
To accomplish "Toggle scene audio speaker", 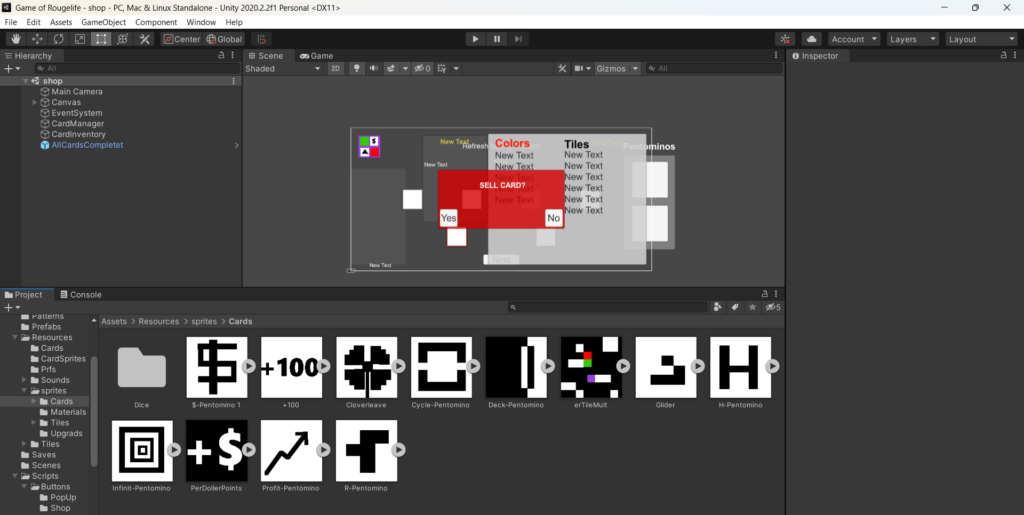I will (x=373, y=69).
